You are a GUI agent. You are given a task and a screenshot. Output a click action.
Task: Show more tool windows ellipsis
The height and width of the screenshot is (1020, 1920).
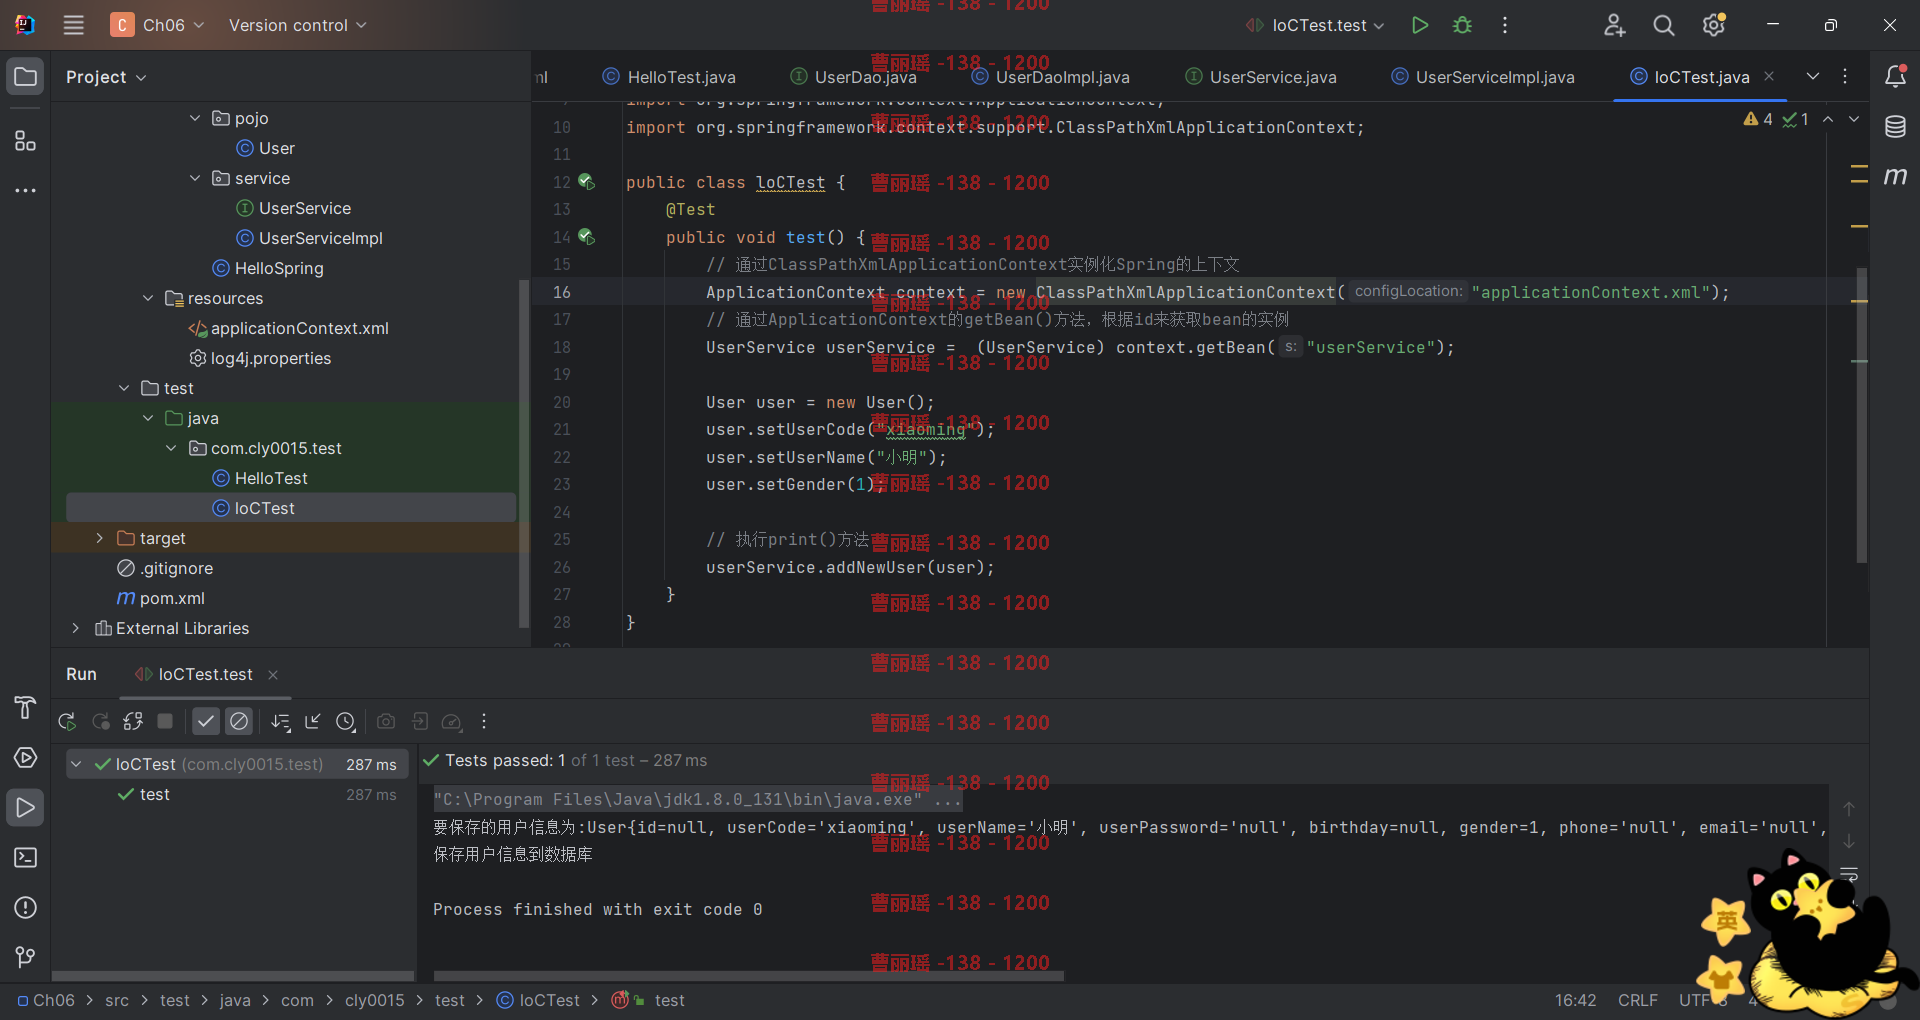coord(25,190)
